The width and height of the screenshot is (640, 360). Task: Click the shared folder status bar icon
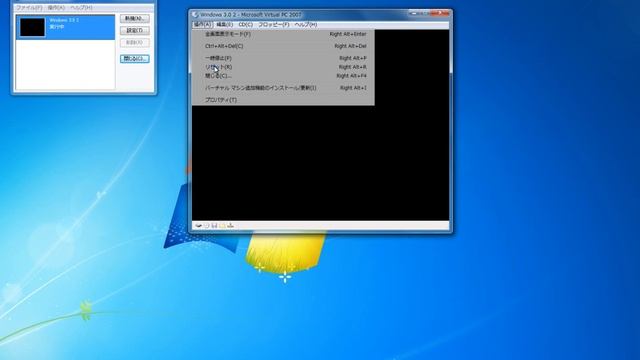(222, 225)
